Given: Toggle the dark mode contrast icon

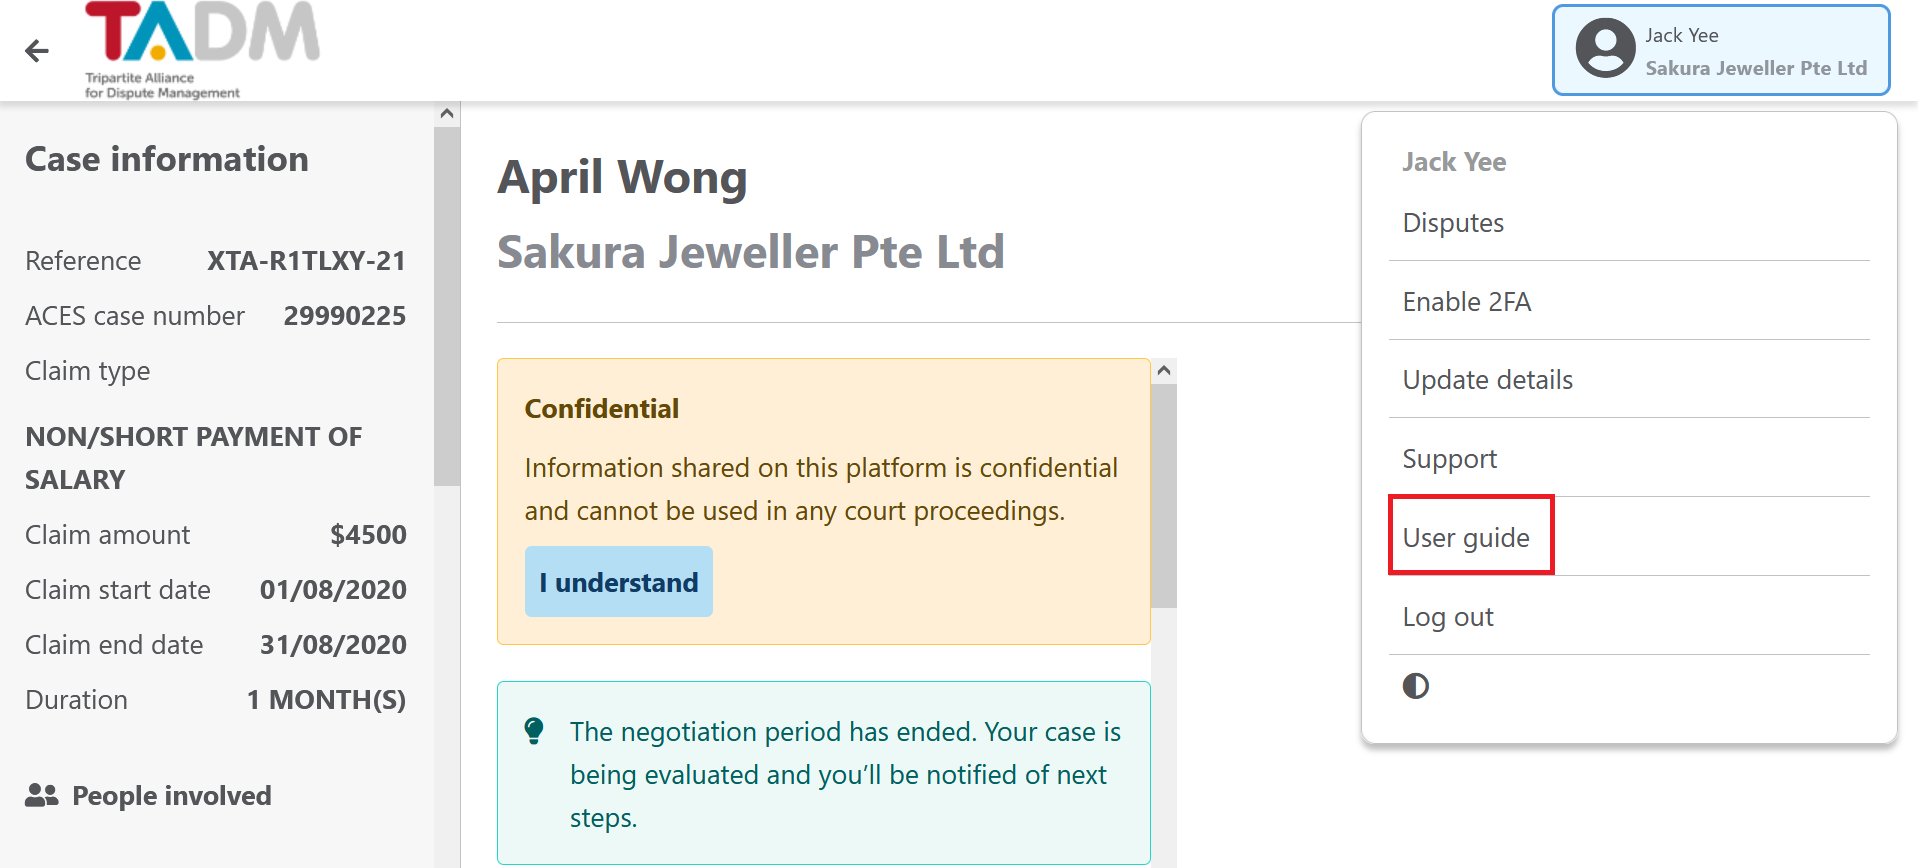Looking at the screenshot, I should pyautogui.click(x=1415, y=686).
